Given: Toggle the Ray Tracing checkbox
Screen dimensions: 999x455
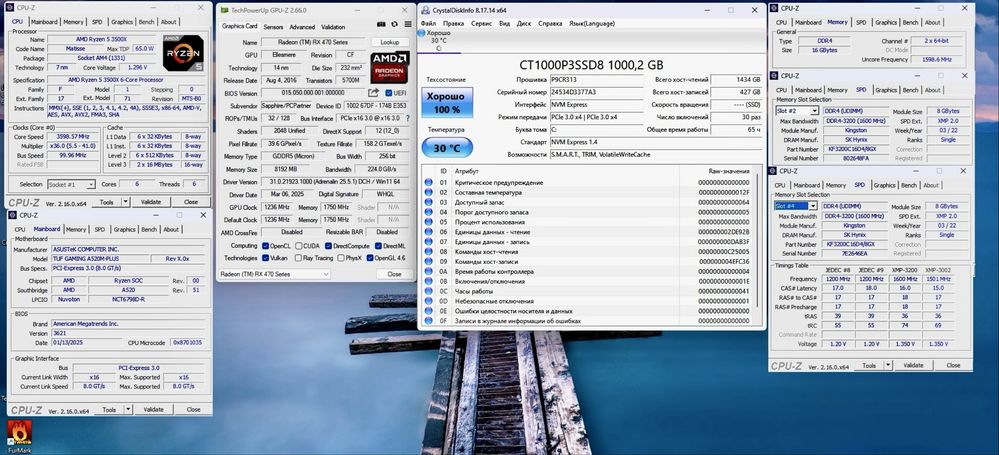Looking at the screenshot, I should click(298, 258).
